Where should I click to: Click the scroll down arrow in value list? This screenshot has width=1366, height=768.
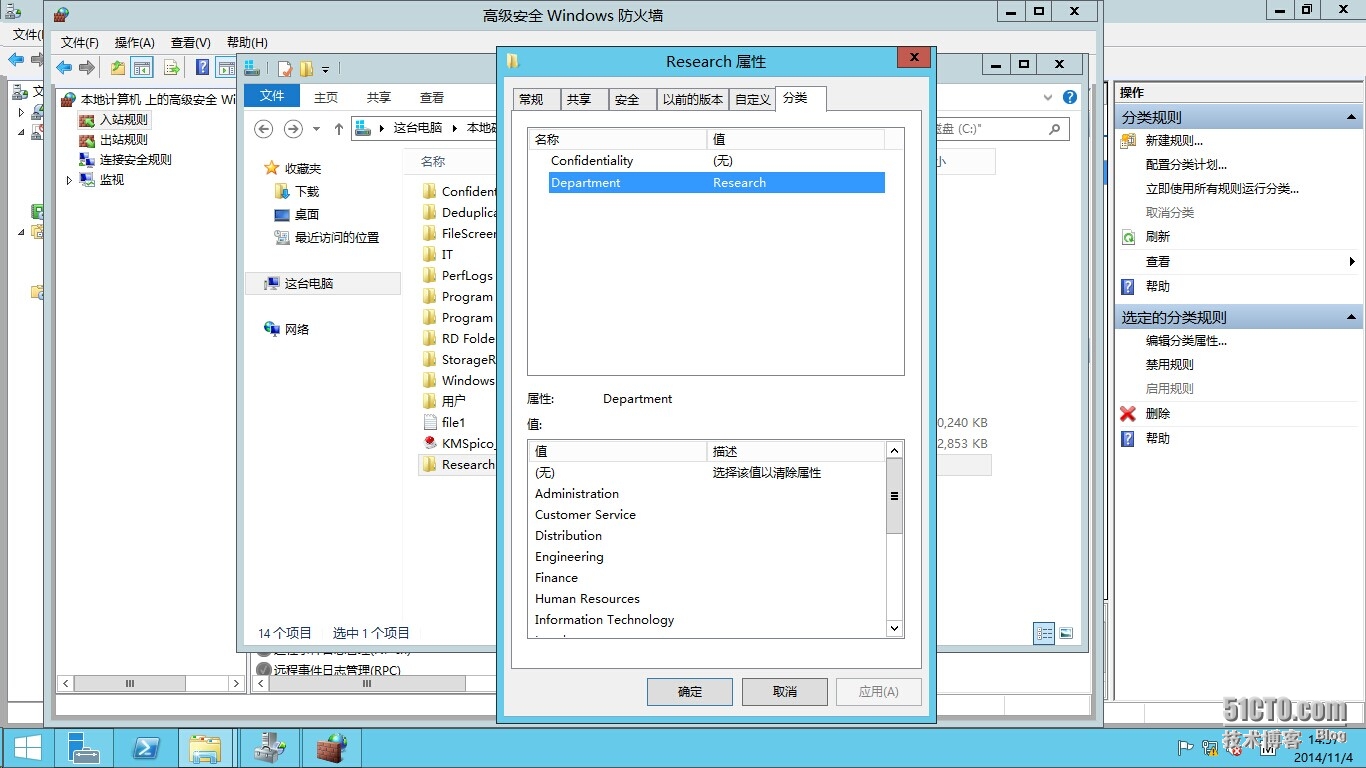(x=894, y=628)
